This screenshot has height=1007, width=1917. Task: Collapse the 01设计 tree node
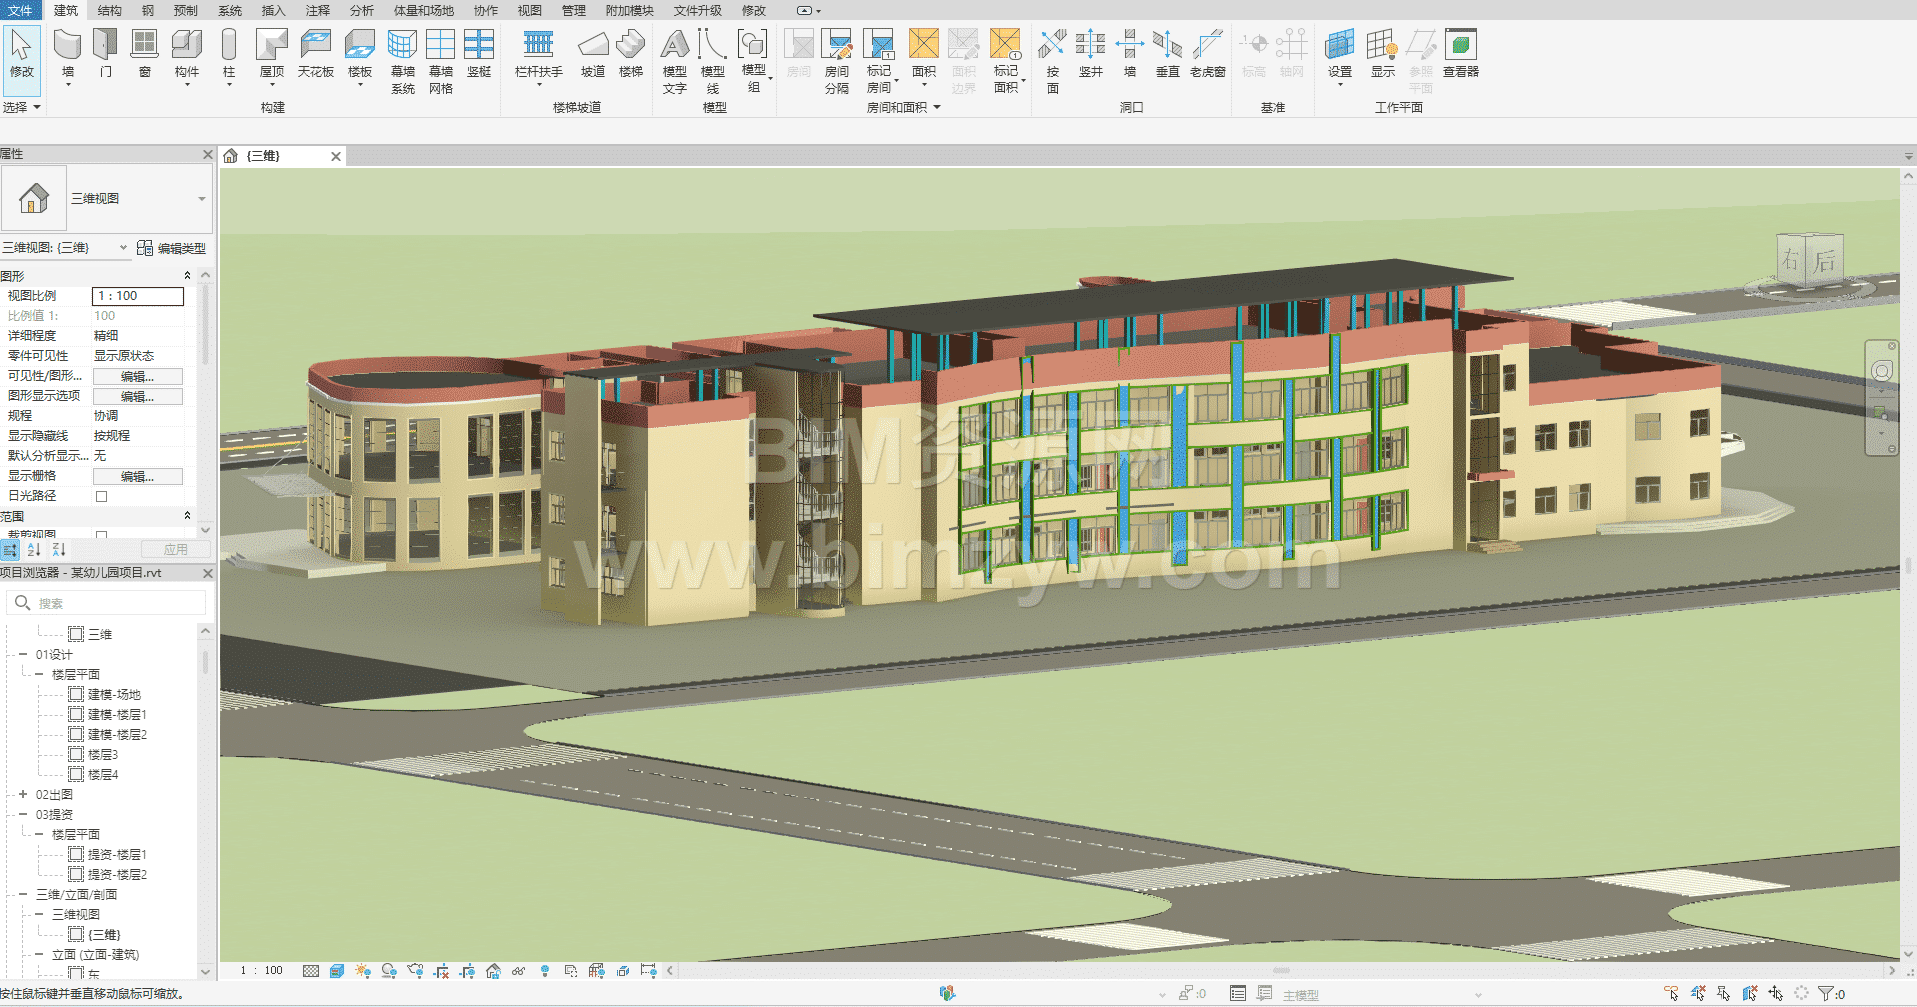(23, 654)
